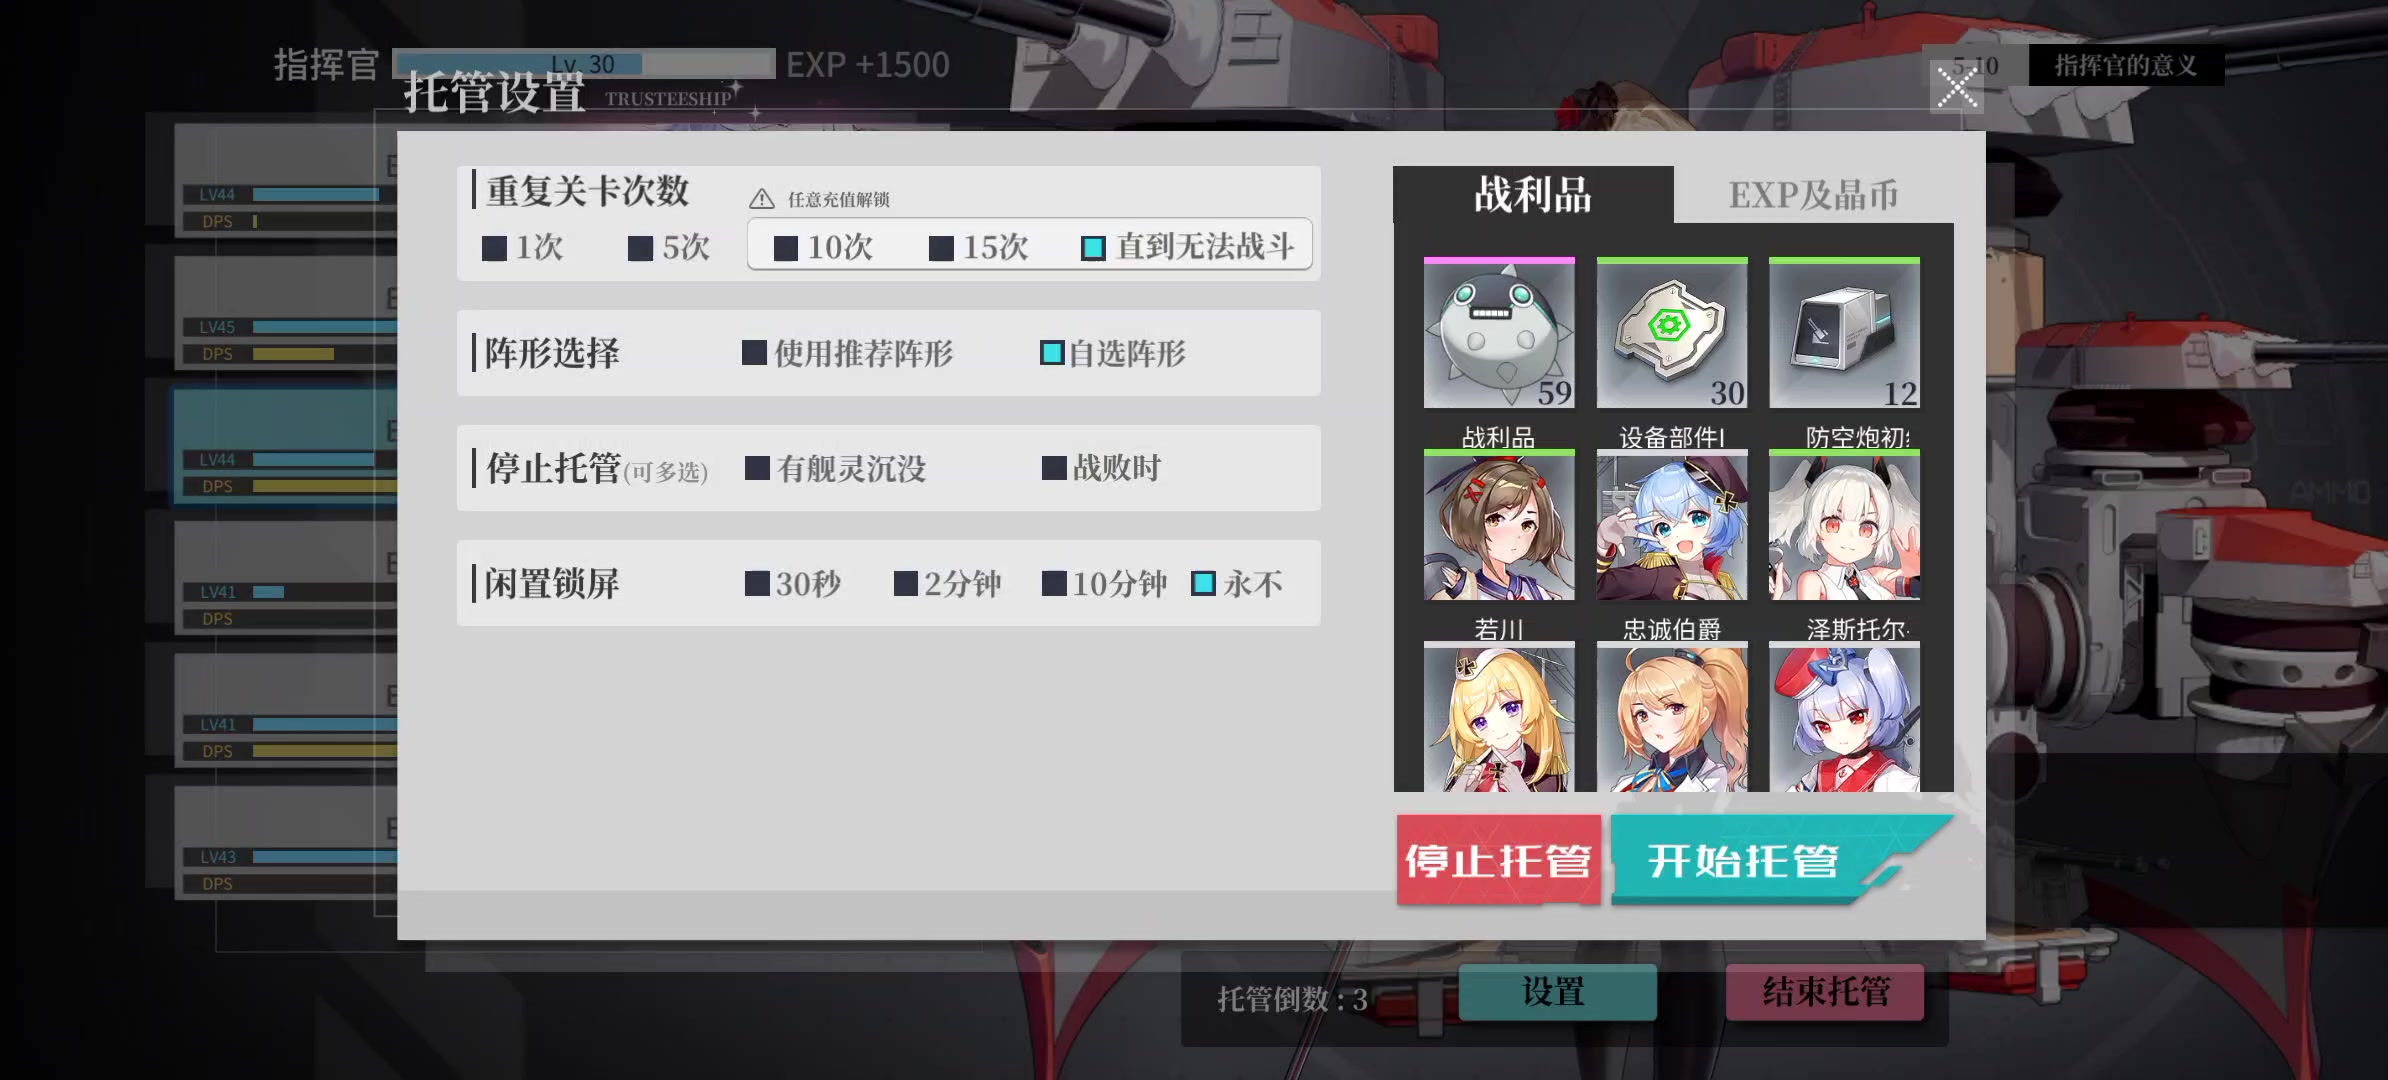Choose the 5次 repeat count checkbox
Screen dimensions: 2388x1080
(x=669, y=247)
